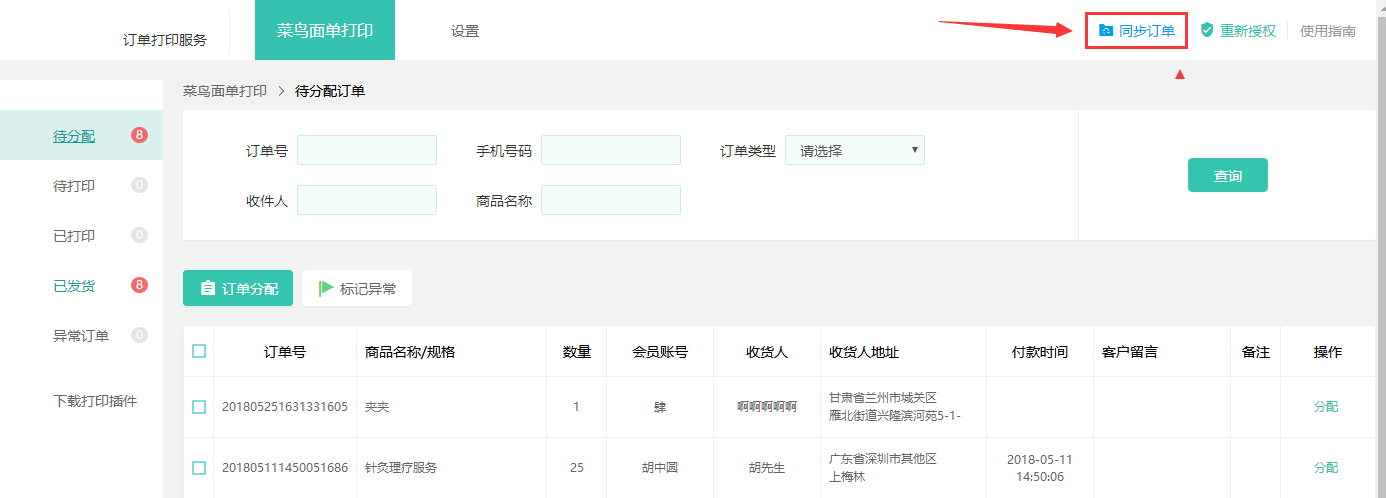Open the 设置 tab
The width and height of the screenshot is (1386, 498).
[465, 31]
